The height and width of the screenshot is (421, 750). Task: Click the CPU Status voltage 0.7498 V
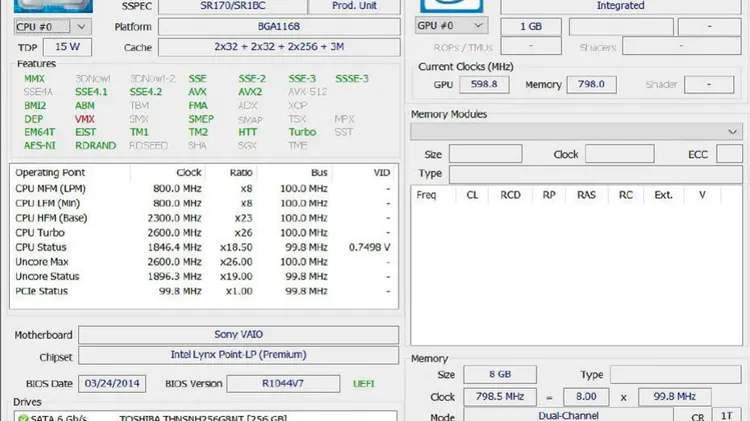(369, 247)
